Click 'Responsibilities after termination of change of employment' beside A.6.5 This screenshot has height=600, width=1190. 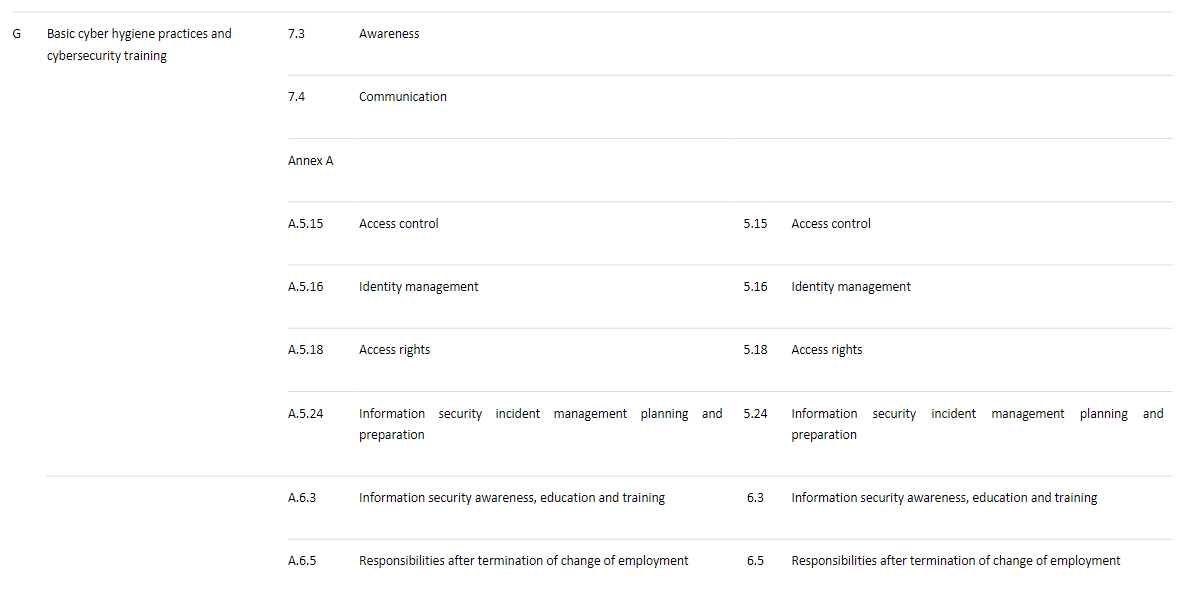[523, 560]
